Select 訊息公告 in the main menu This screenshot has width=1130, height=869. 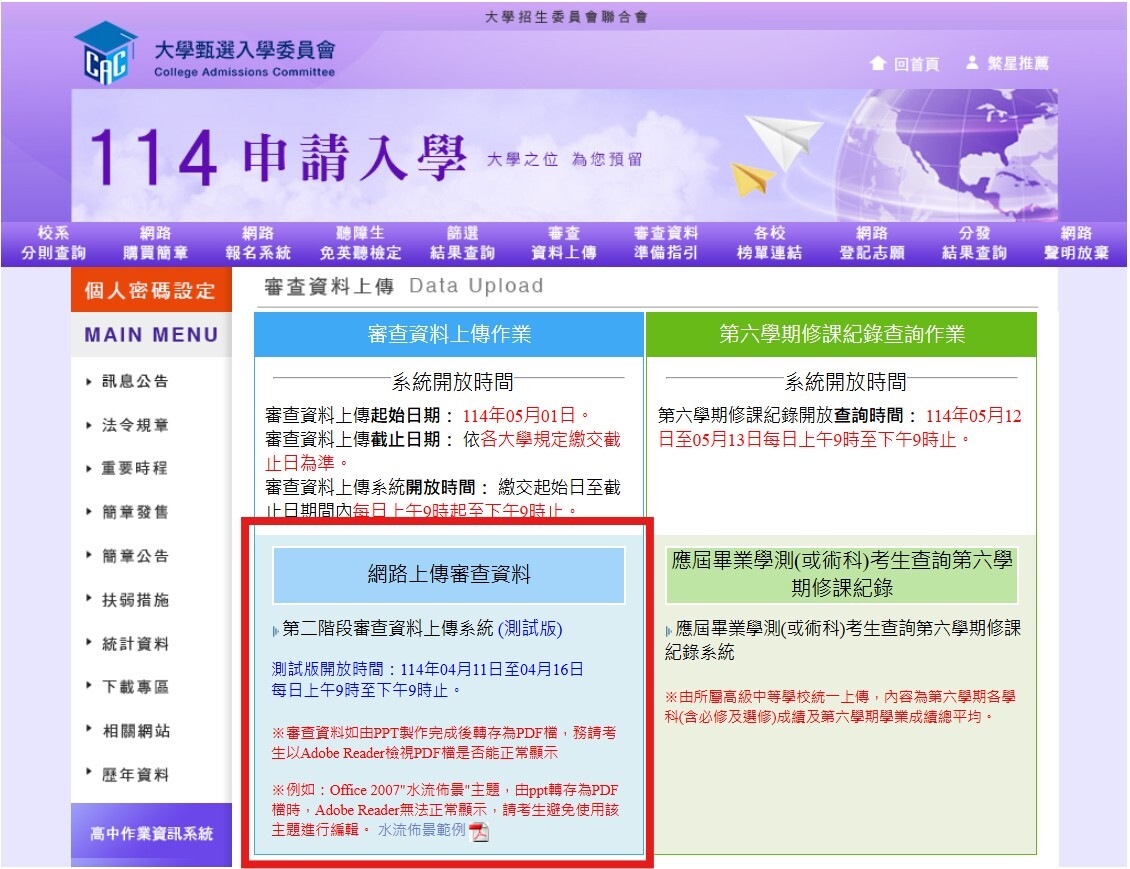[x=135, y=381]
